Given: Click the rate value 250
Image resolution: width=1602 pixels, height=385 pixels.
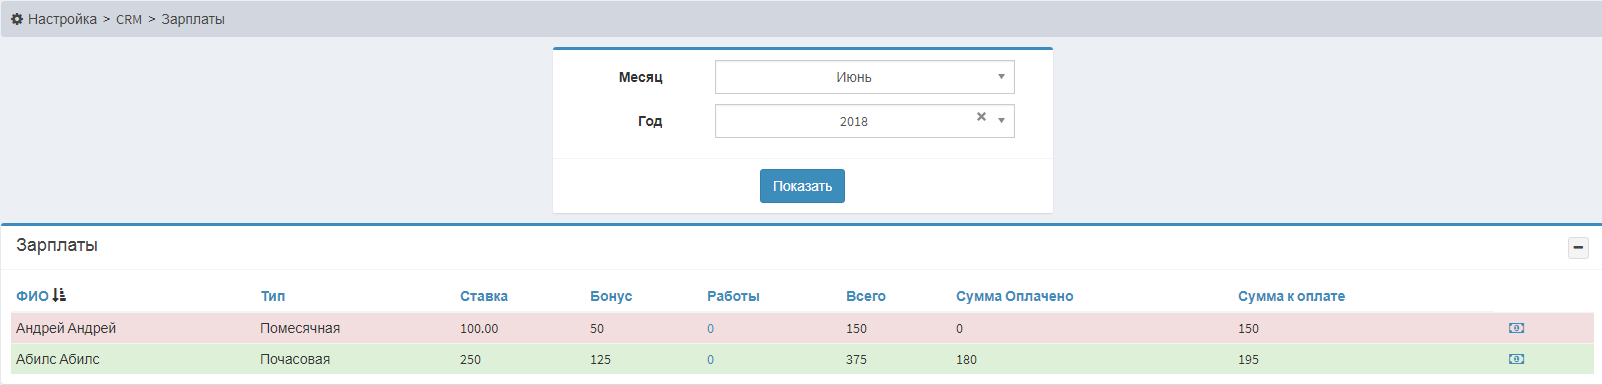Looking at the screenshot, I should [x=470, y=360].
